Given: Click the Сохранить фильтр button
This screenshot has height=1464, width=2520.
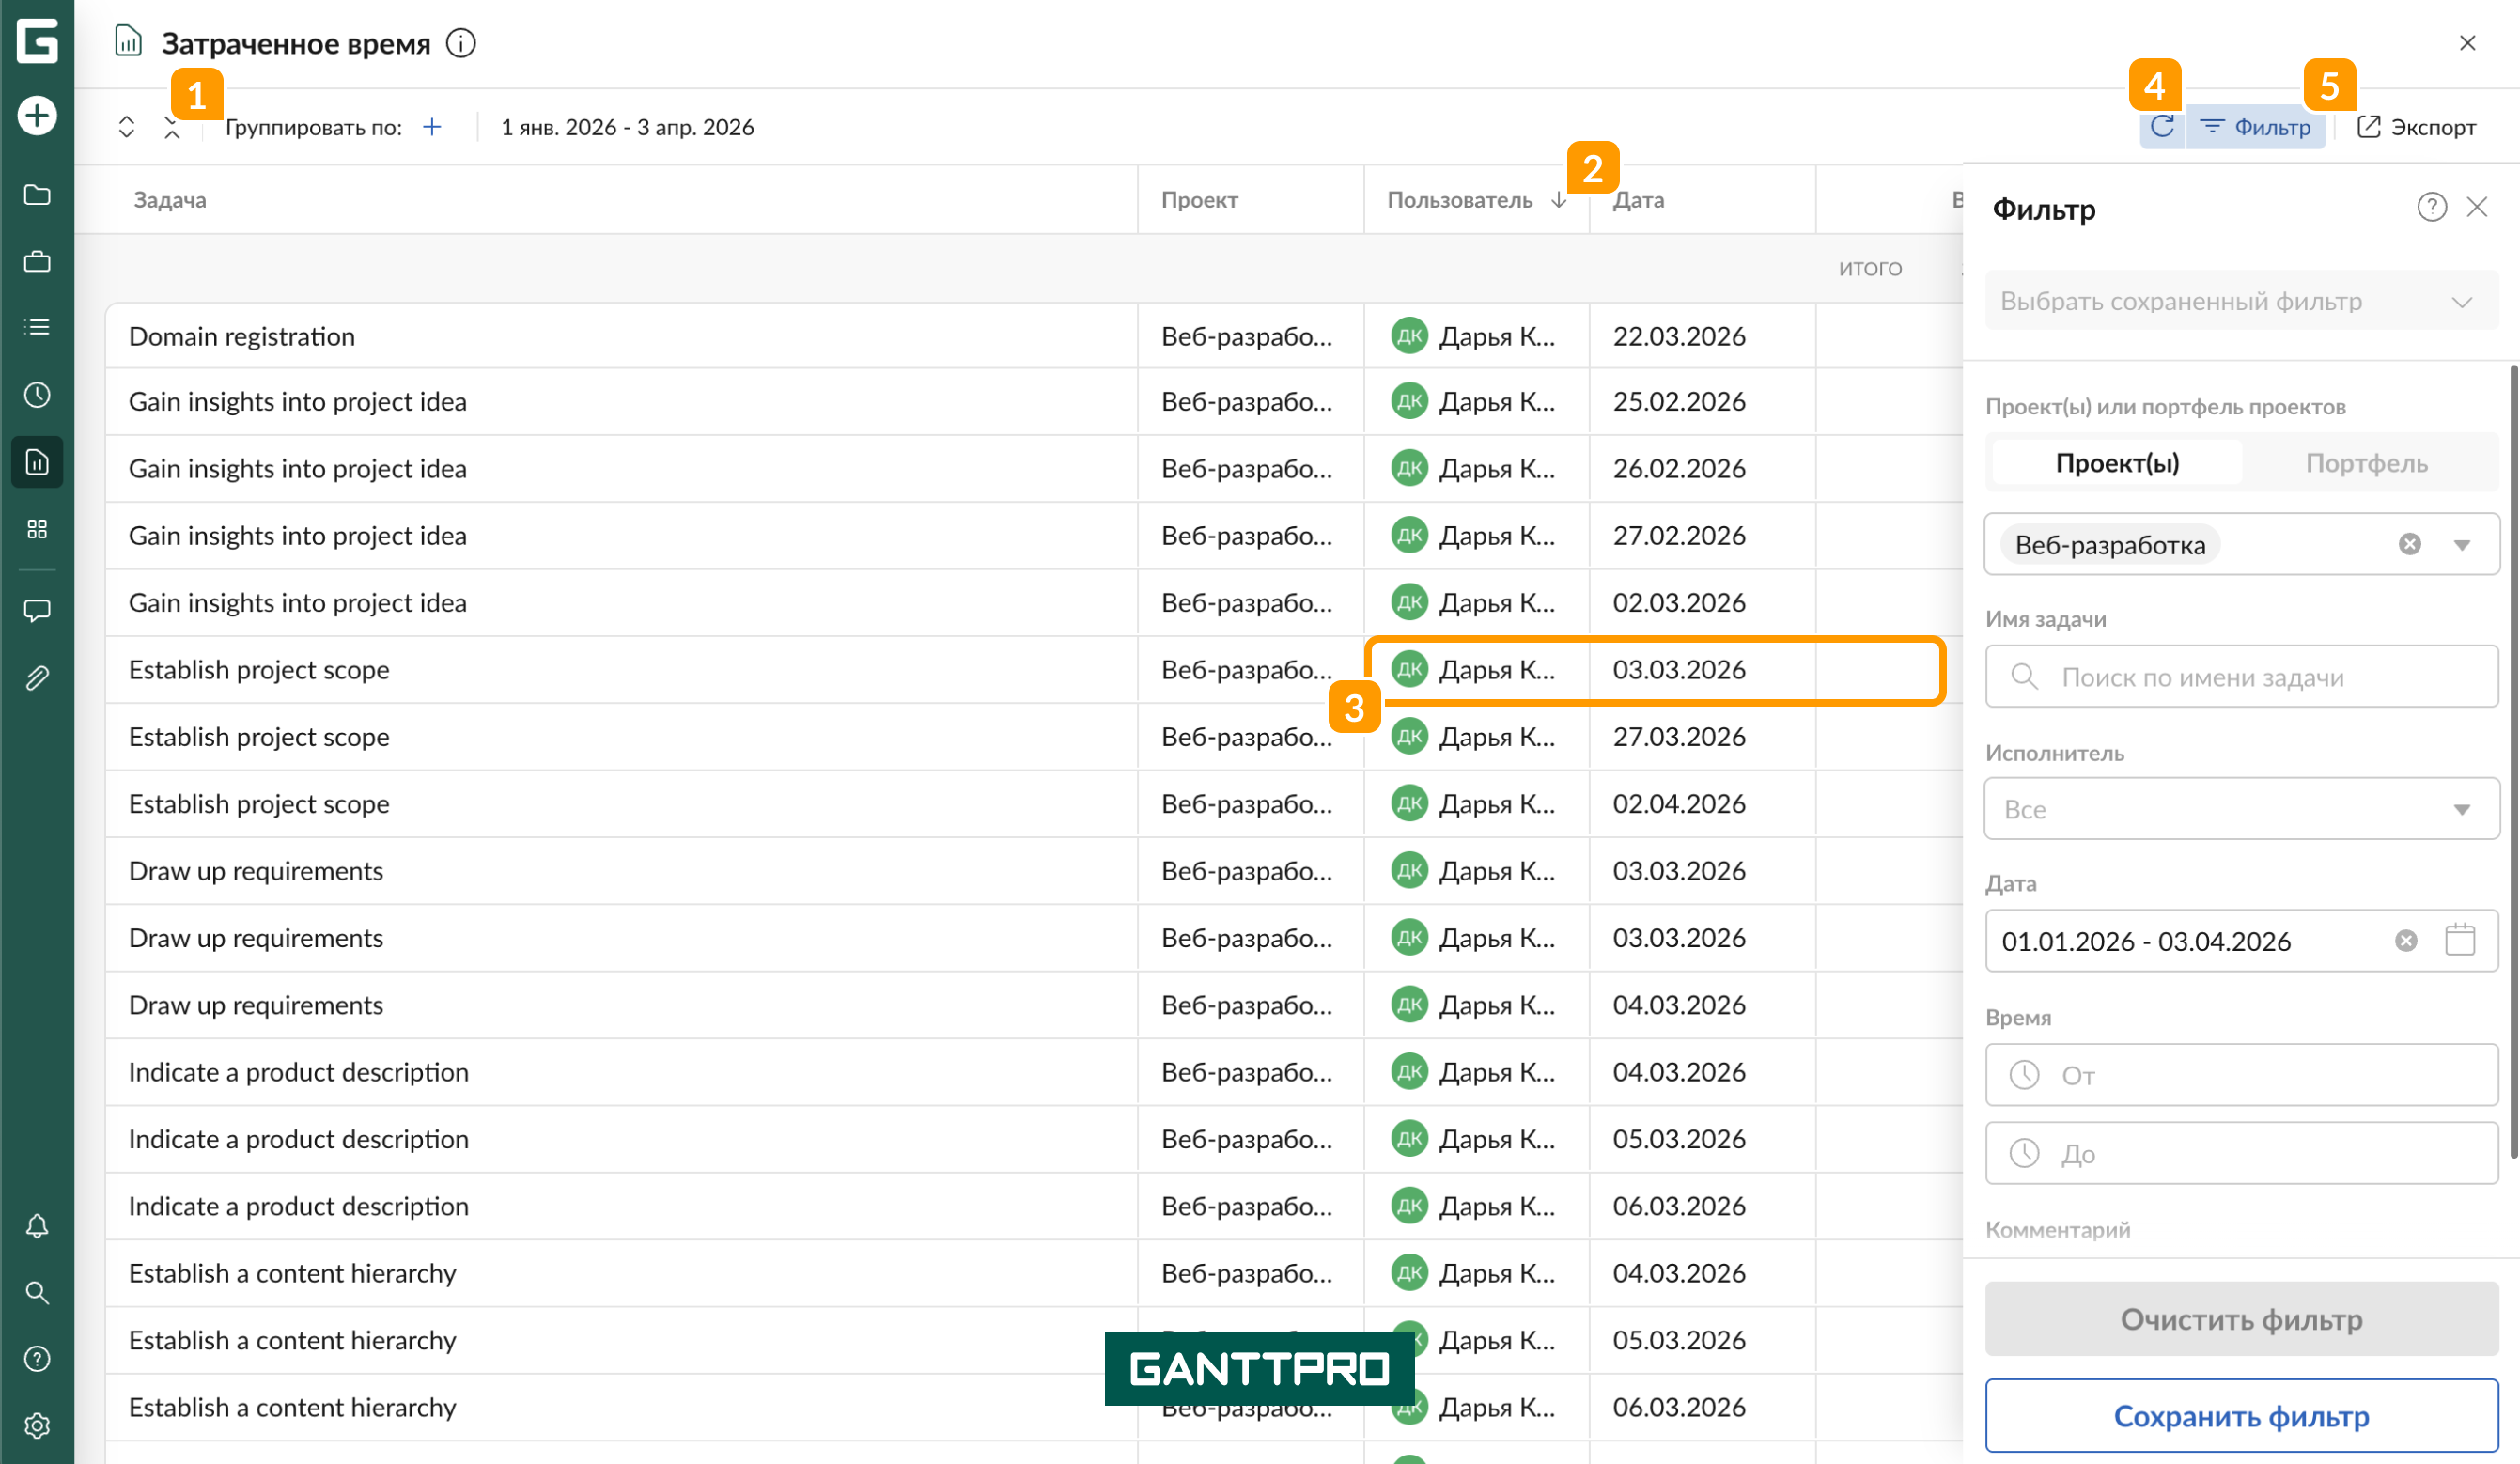Looking at the screenshot, I should [2240, 1416].
